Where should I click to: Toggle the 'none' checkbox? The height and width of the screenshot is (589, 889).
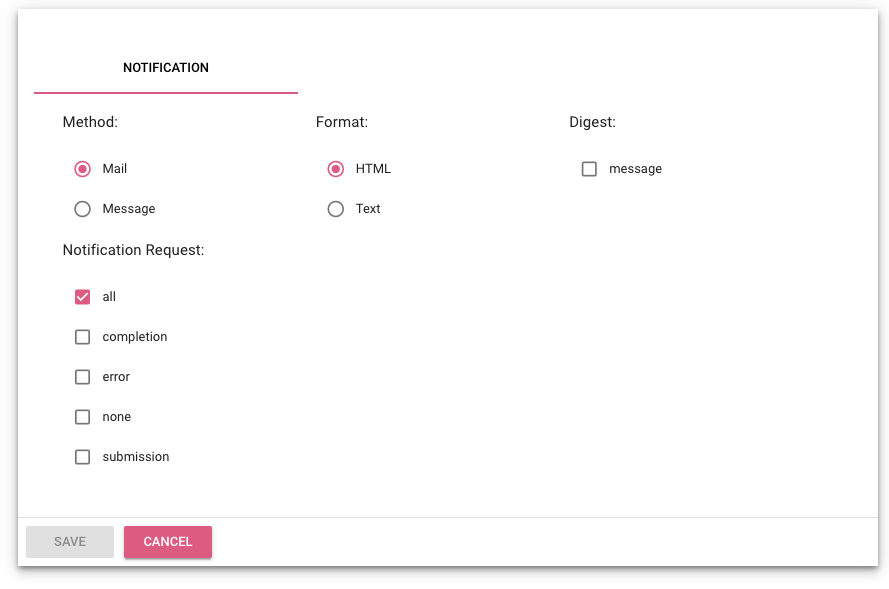pyautogui.click(x=82, y=417)
